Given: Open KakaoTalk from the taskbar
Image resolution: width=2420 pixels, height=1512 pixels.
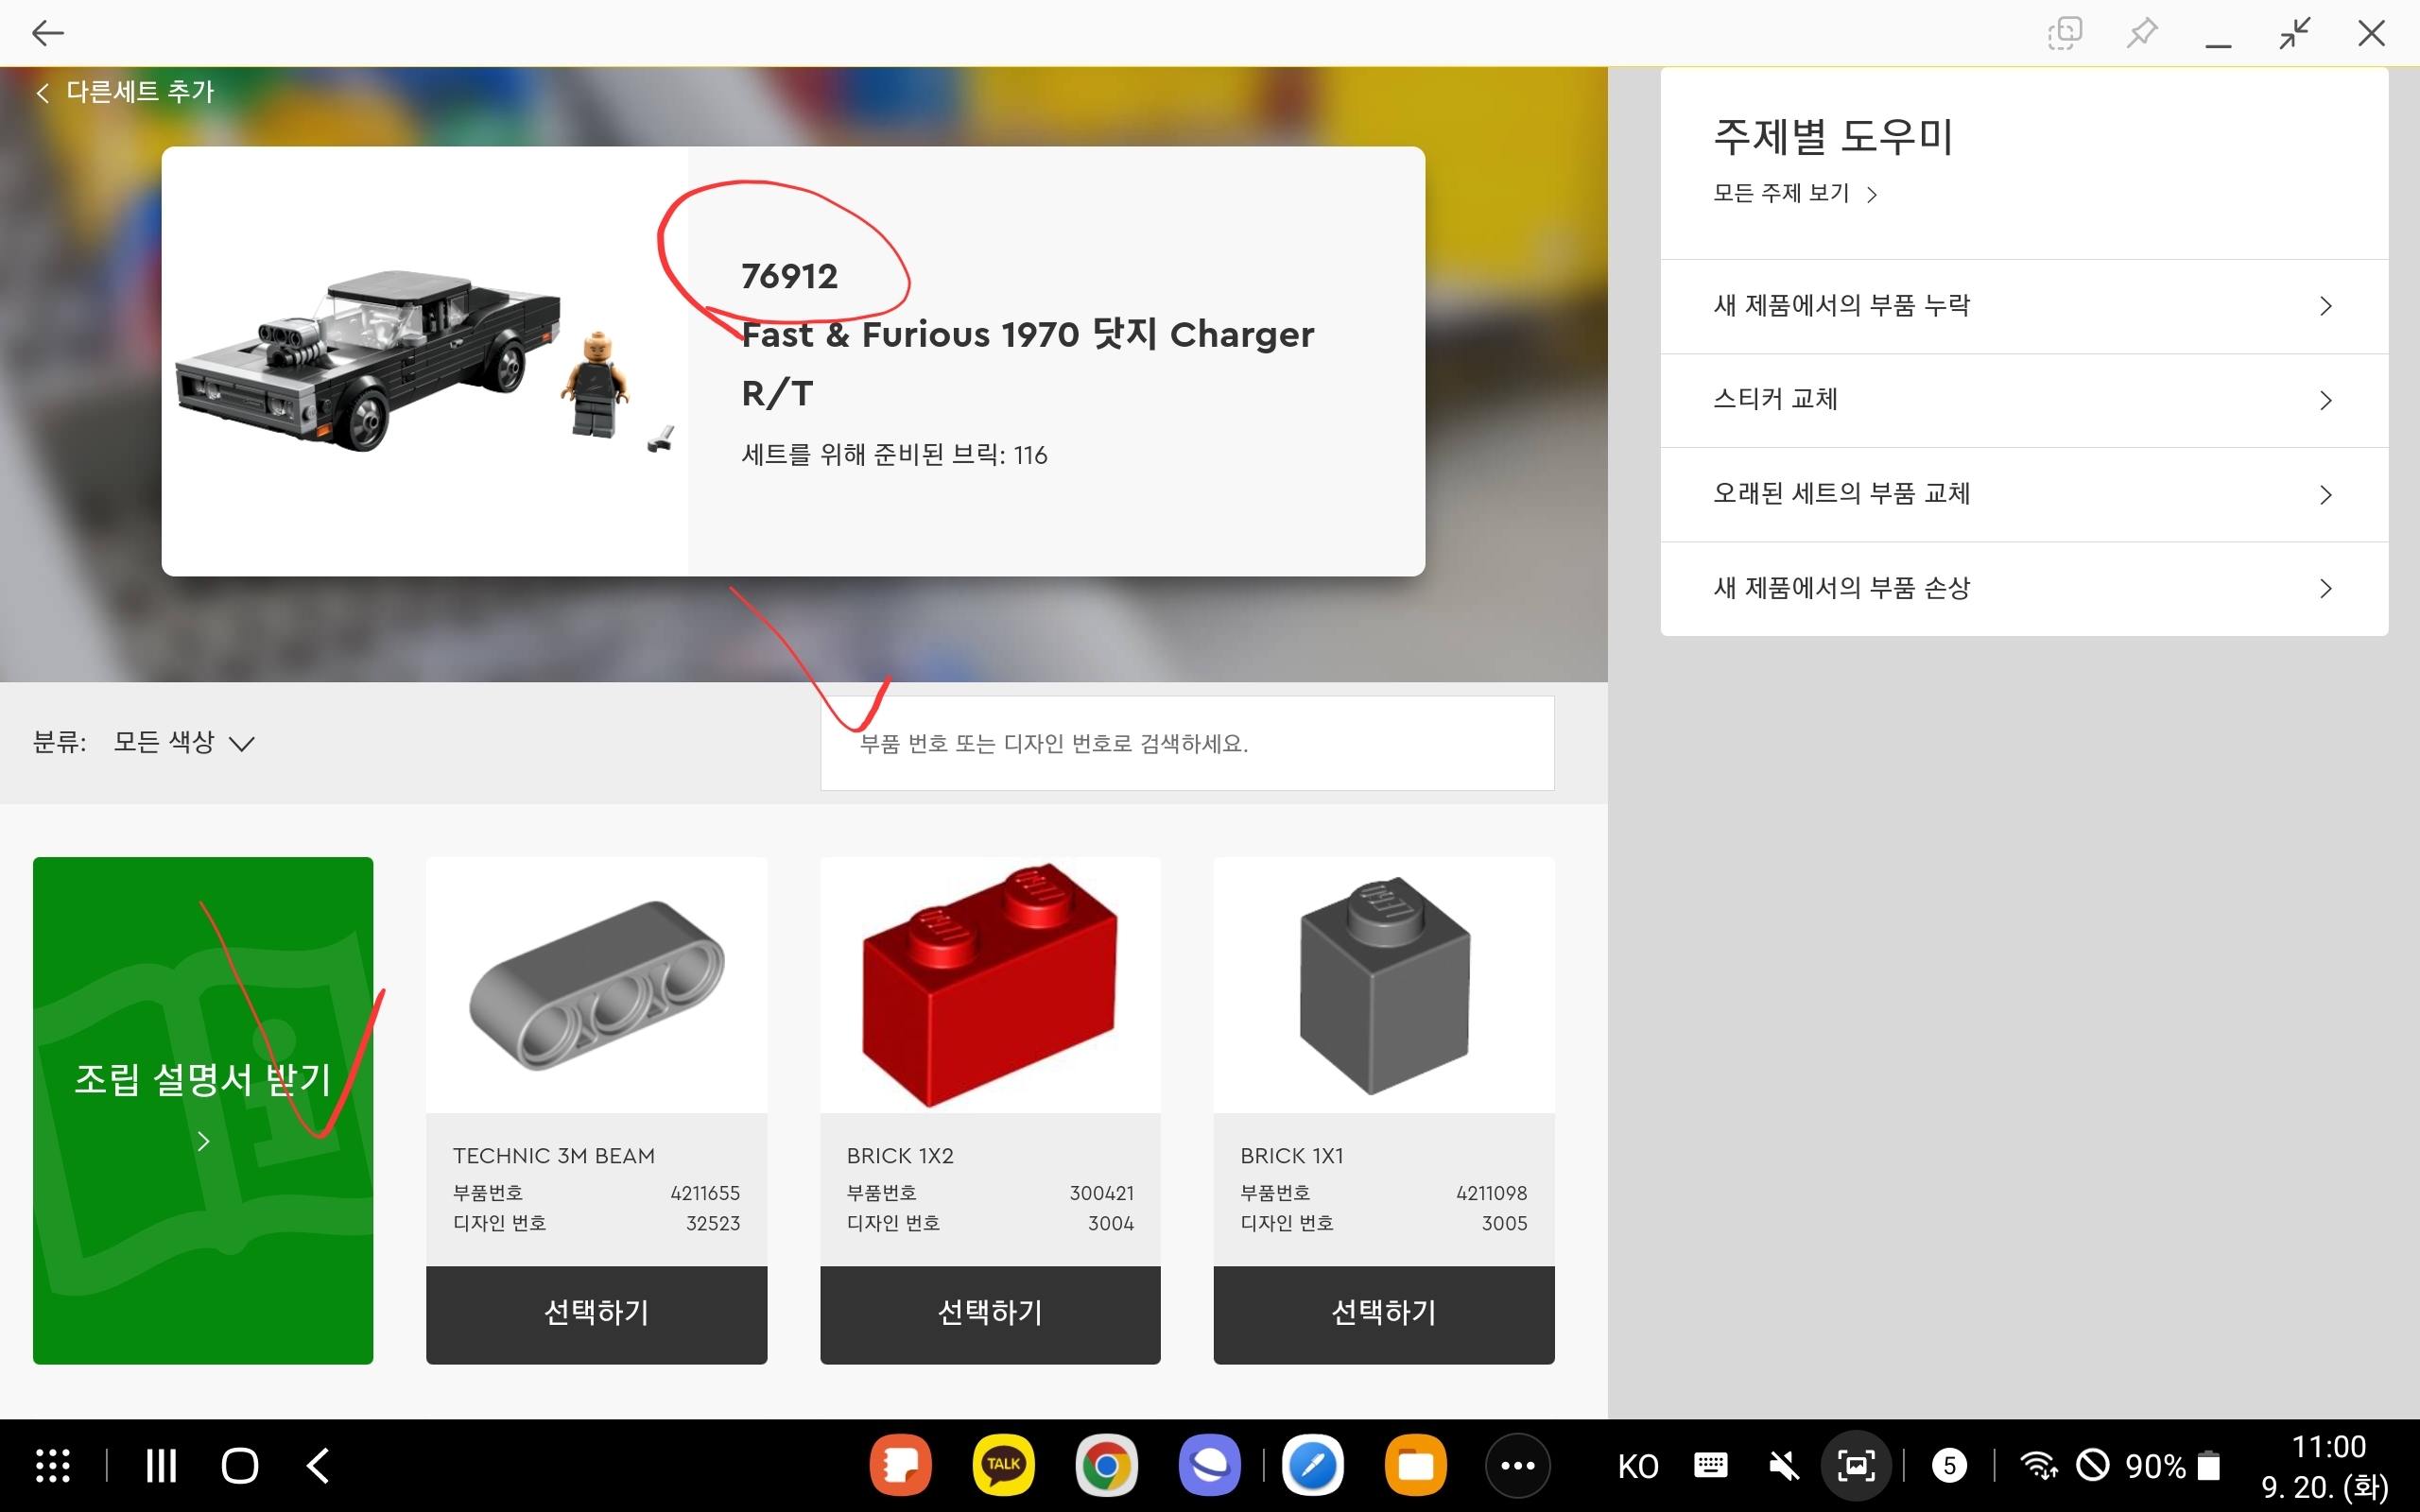Looking at the screenshot, I should point(1003,1466).
